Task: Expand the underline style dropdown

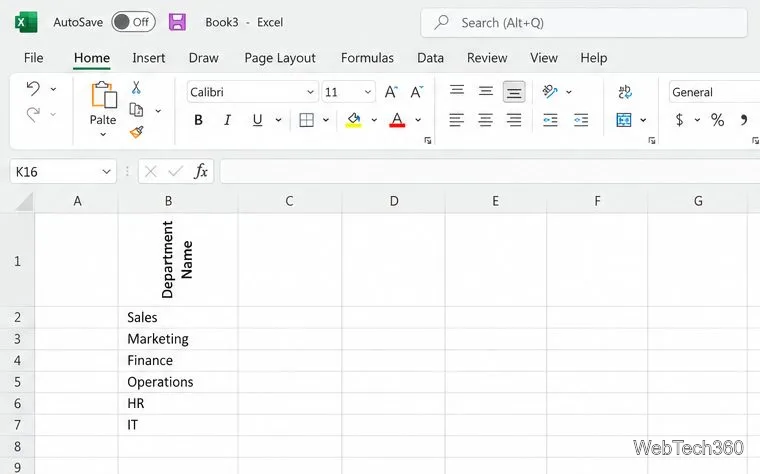Action: (x=278, y=120)
